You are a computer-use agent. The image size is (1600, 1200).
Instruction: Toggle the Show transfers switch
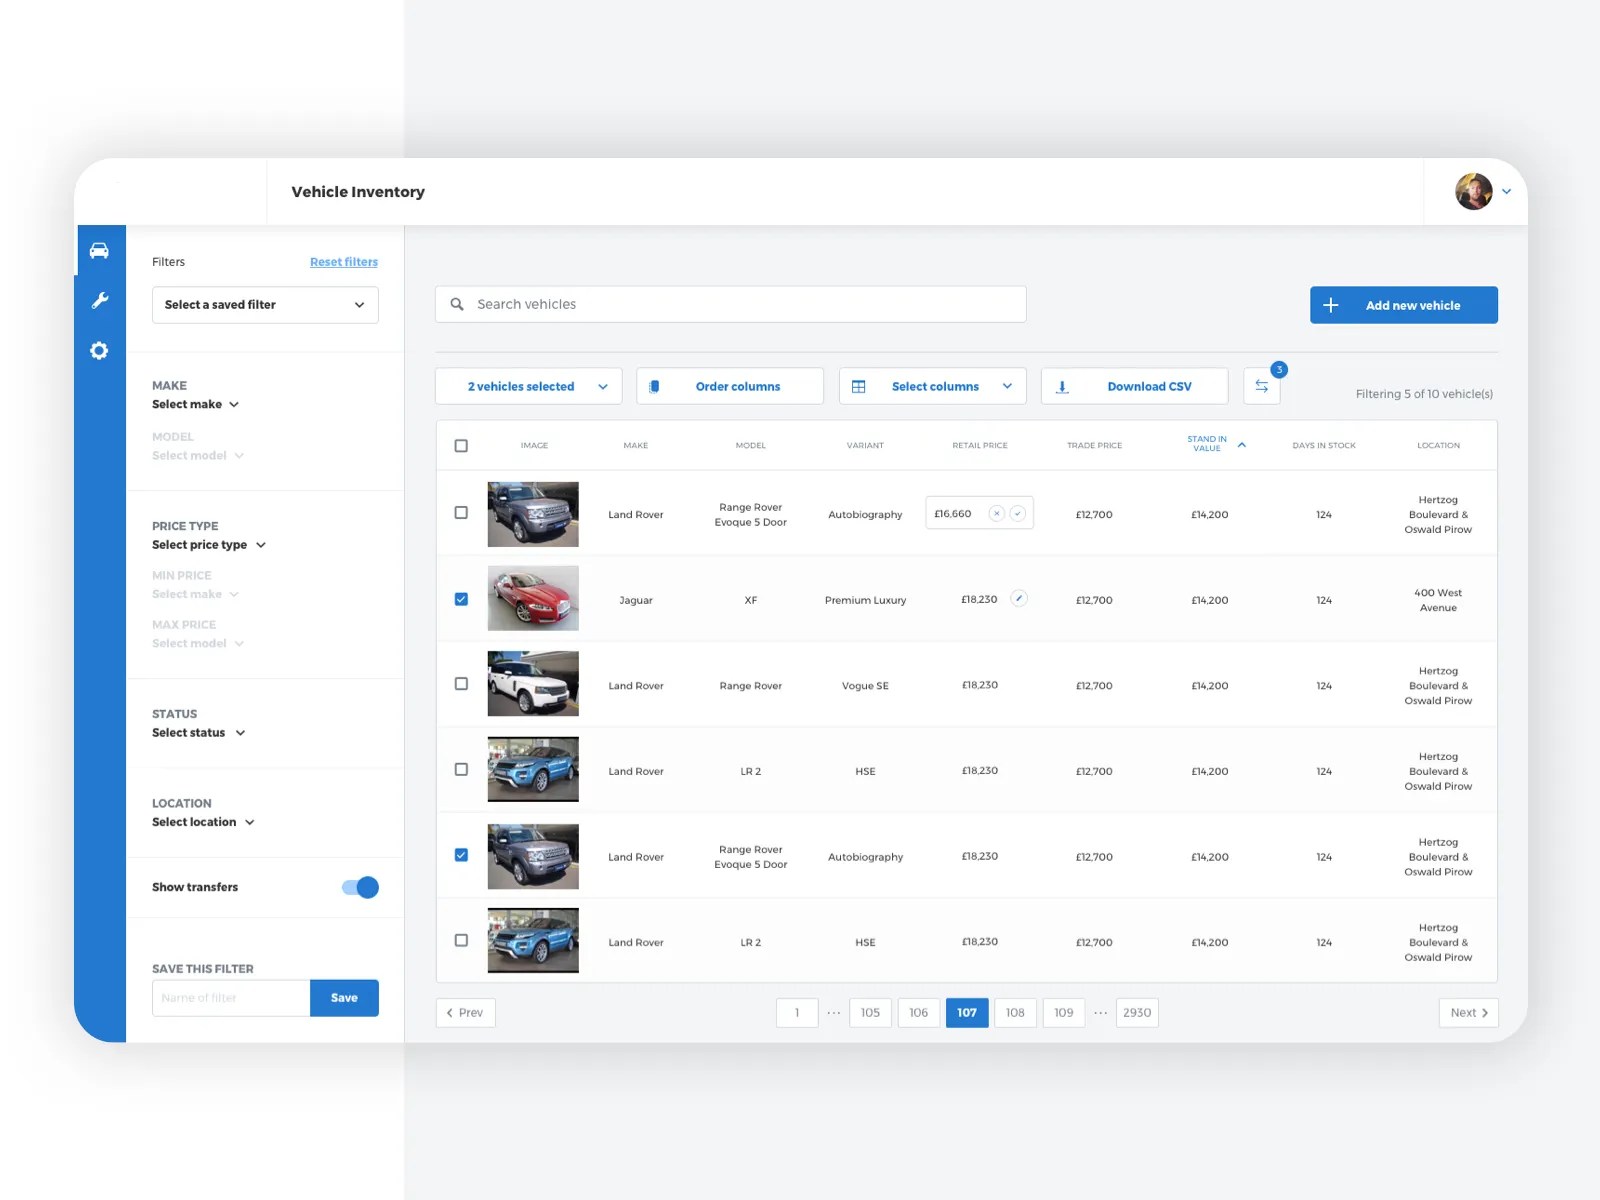[x=360, y=887]
